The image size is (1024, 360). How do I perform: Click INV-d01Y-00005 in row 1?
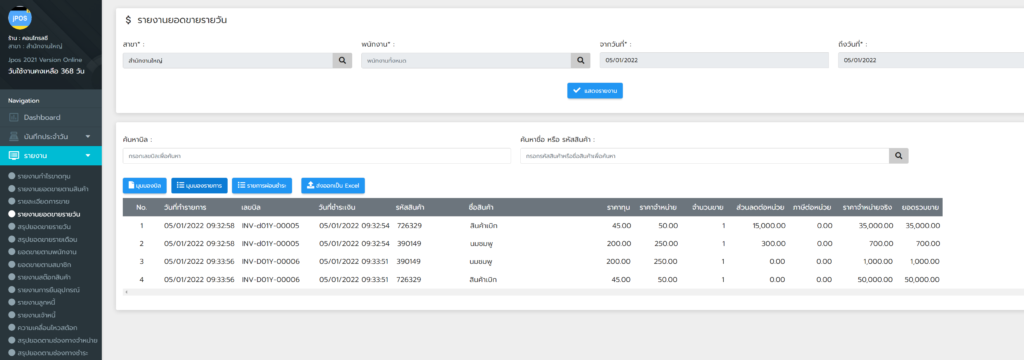tap(270, 225)
